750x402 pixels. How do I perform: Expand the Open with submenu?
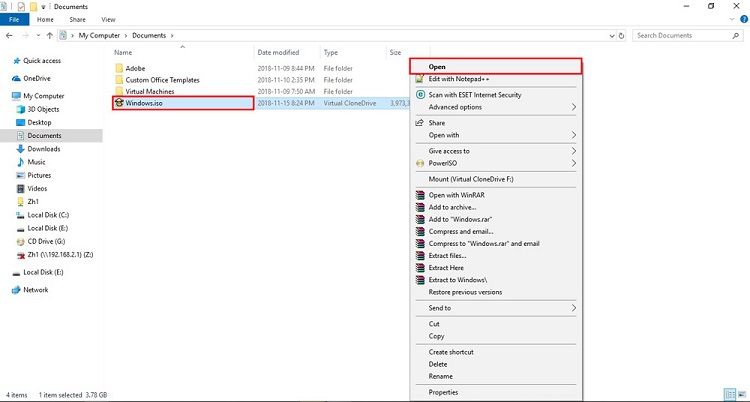573,135
